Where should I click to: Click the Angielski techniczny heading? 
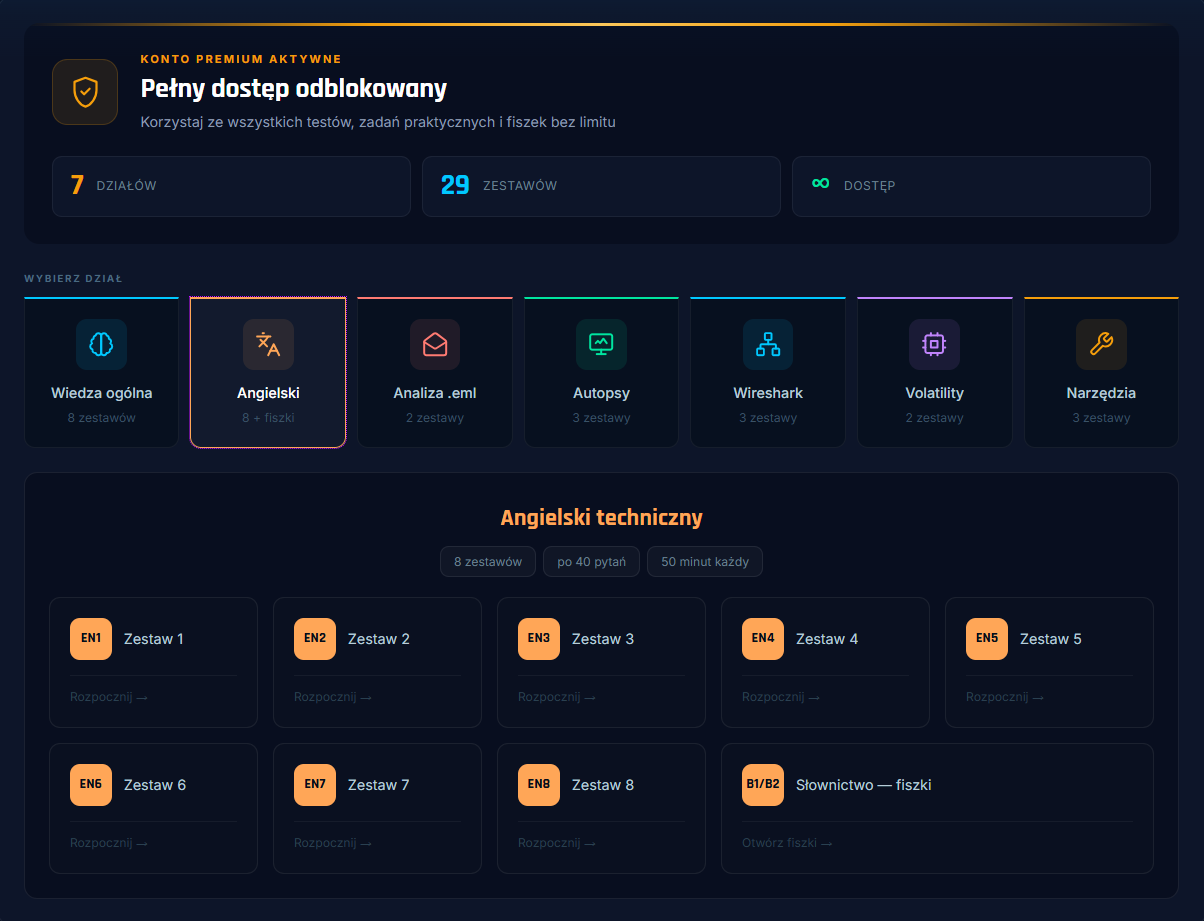(x=601, y=518)
